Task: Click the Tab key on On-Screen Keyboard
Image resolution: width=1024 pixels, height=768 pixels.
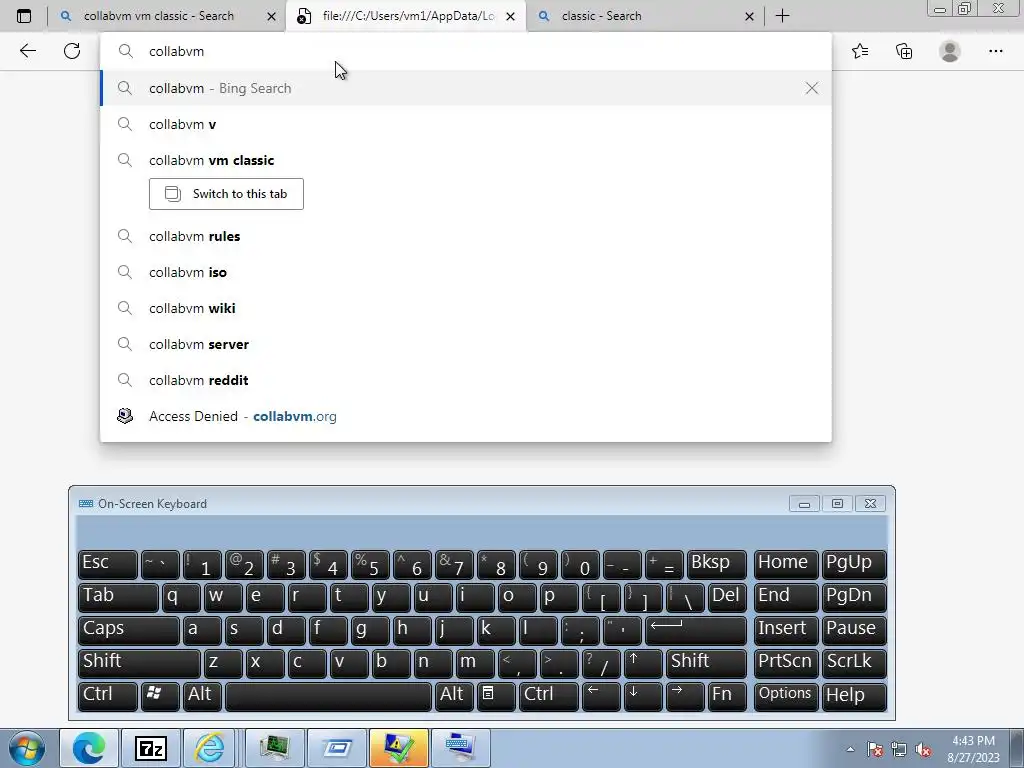Action: click(x=118, y=597)
